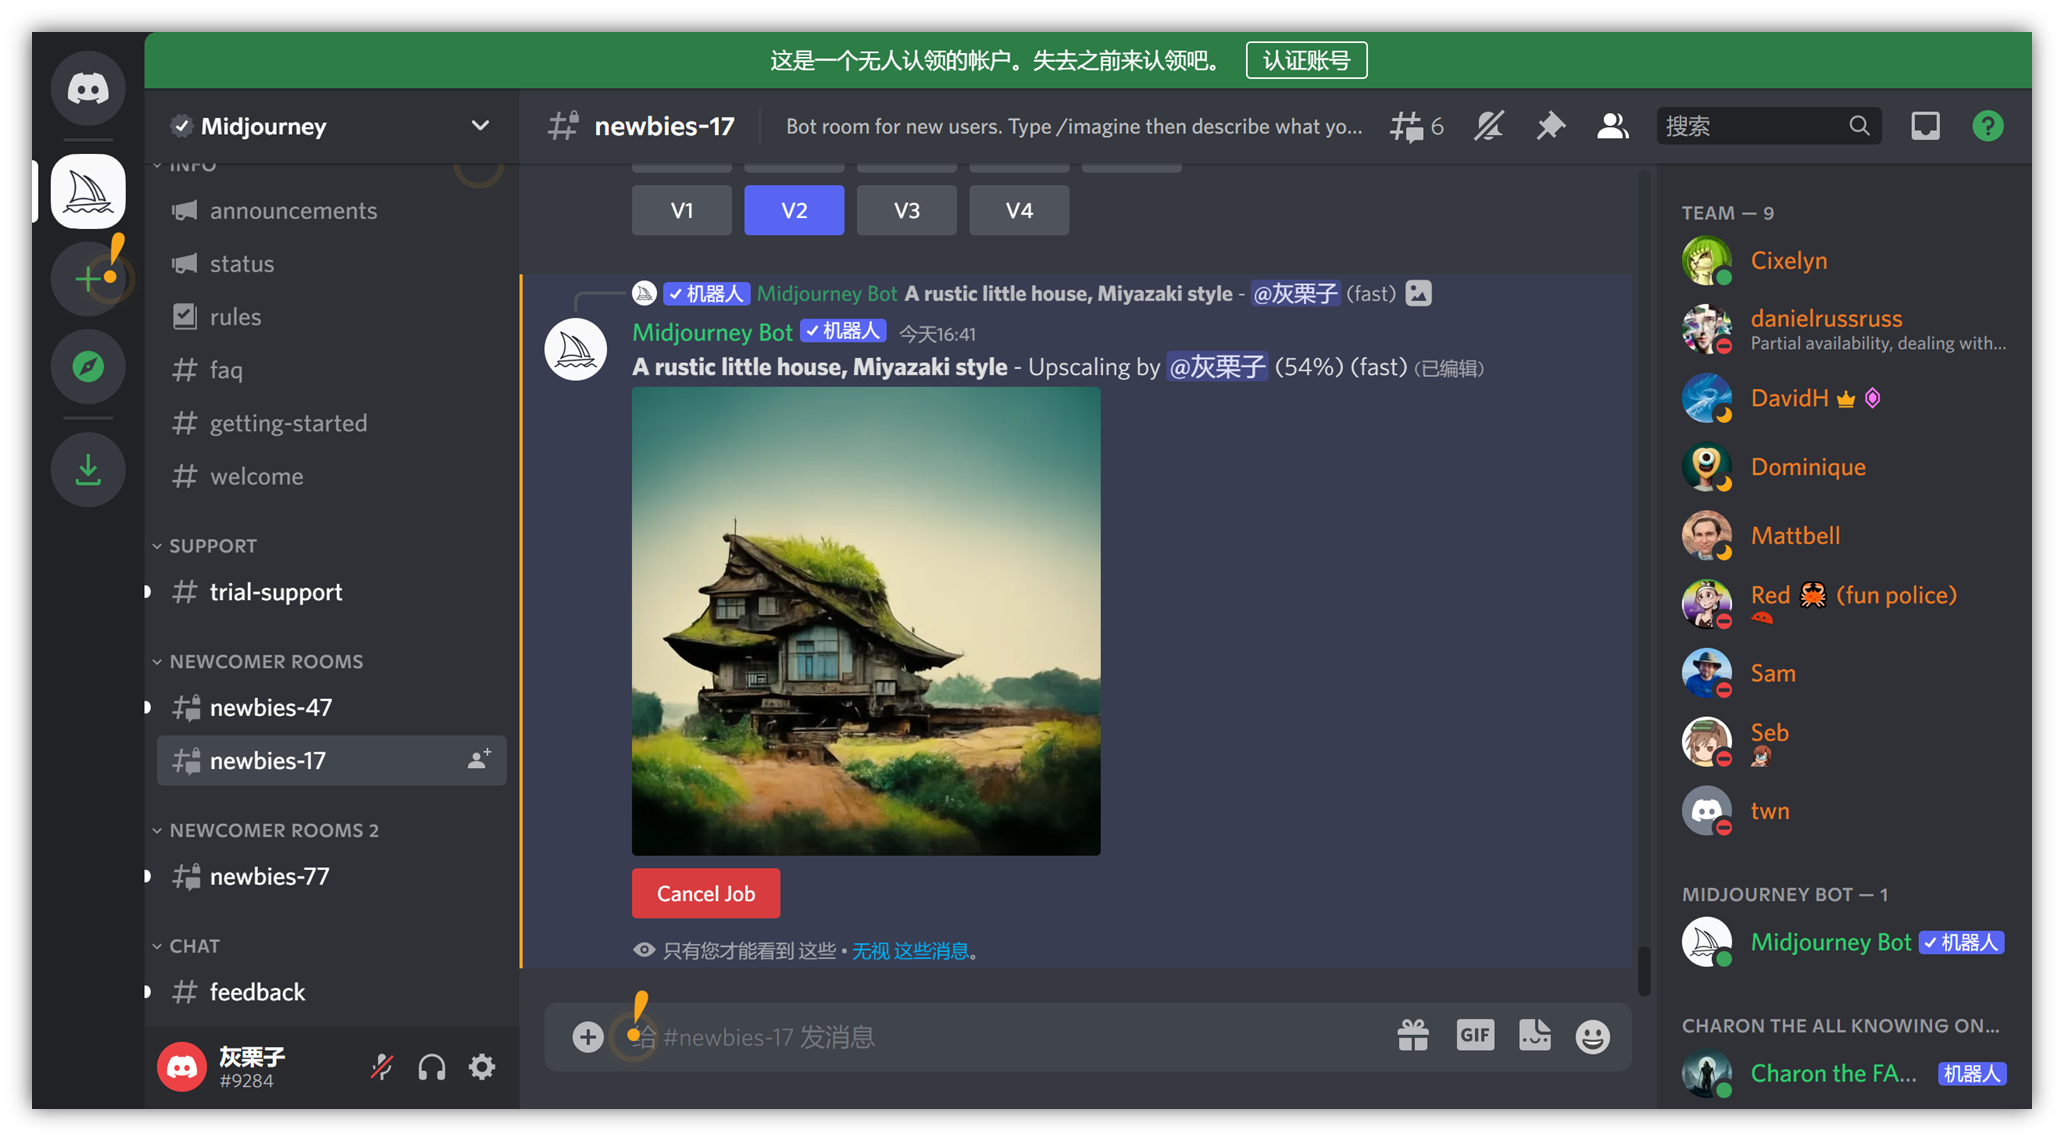Click the inbox icon in header
The width and height of the screenshot is (2064, 1141).
1925,126
